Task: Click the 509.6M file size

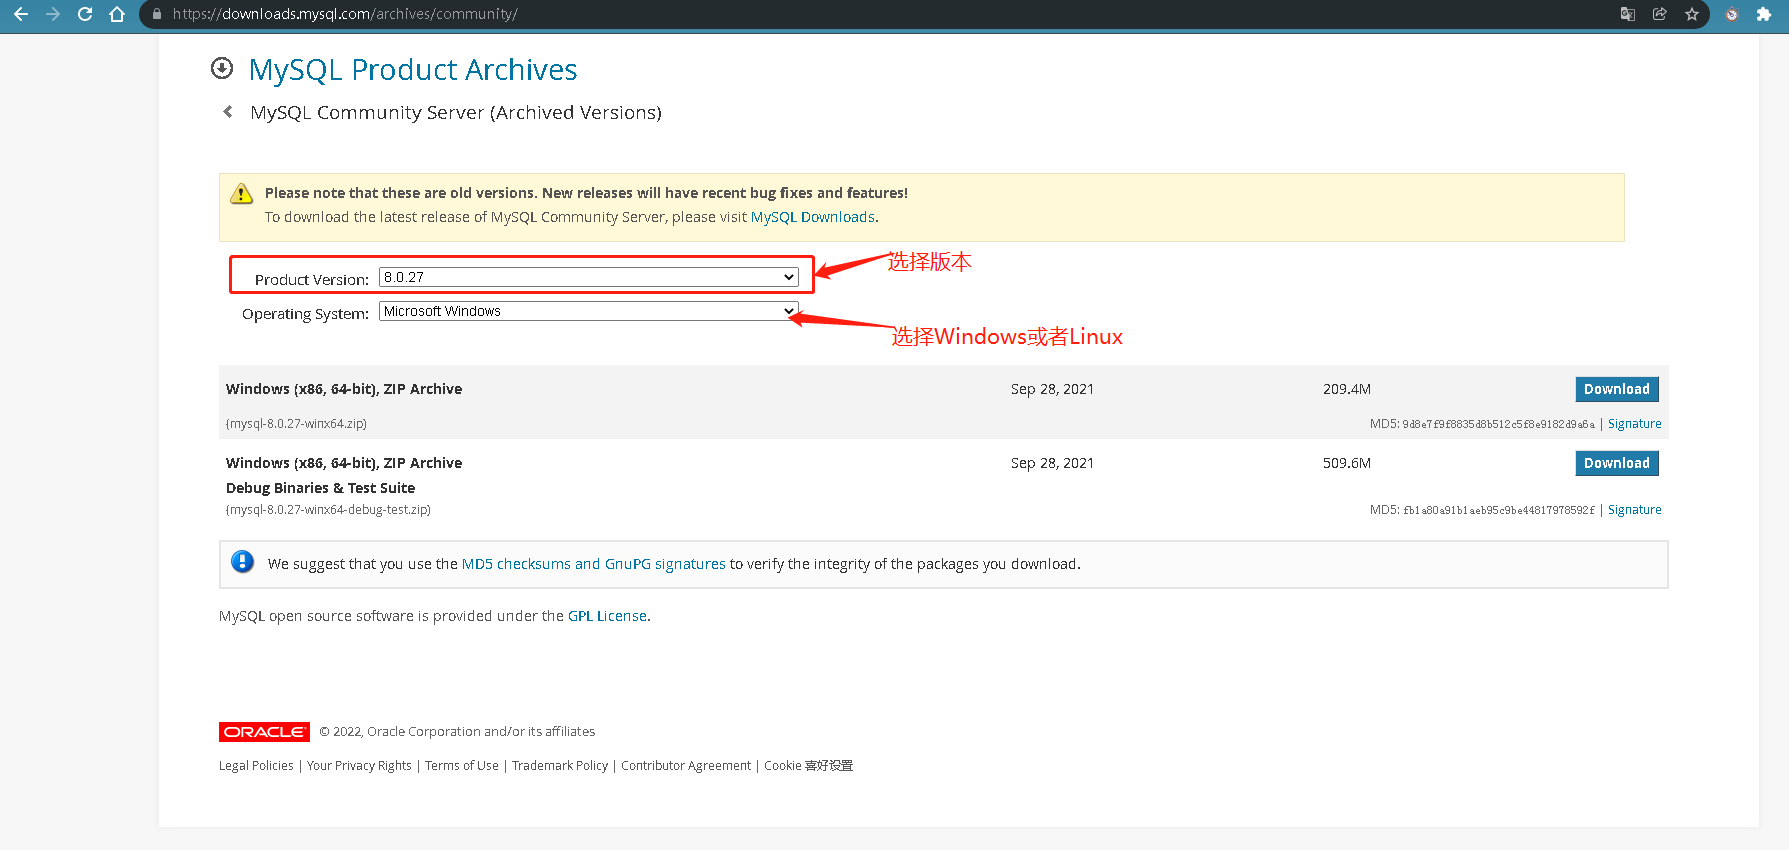Action: pos(1347,463)
